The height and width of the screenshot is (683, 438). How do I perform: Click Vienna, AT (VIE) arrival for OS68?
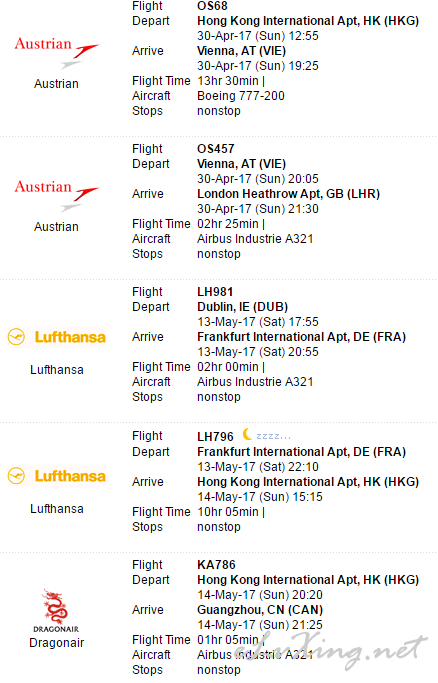point(242,51)
